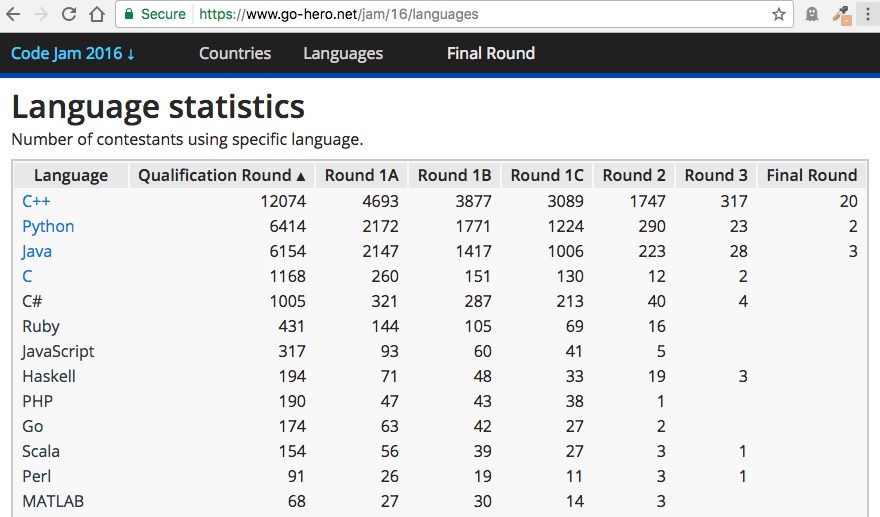Click Perl qualification value 91

click(296, 476)
